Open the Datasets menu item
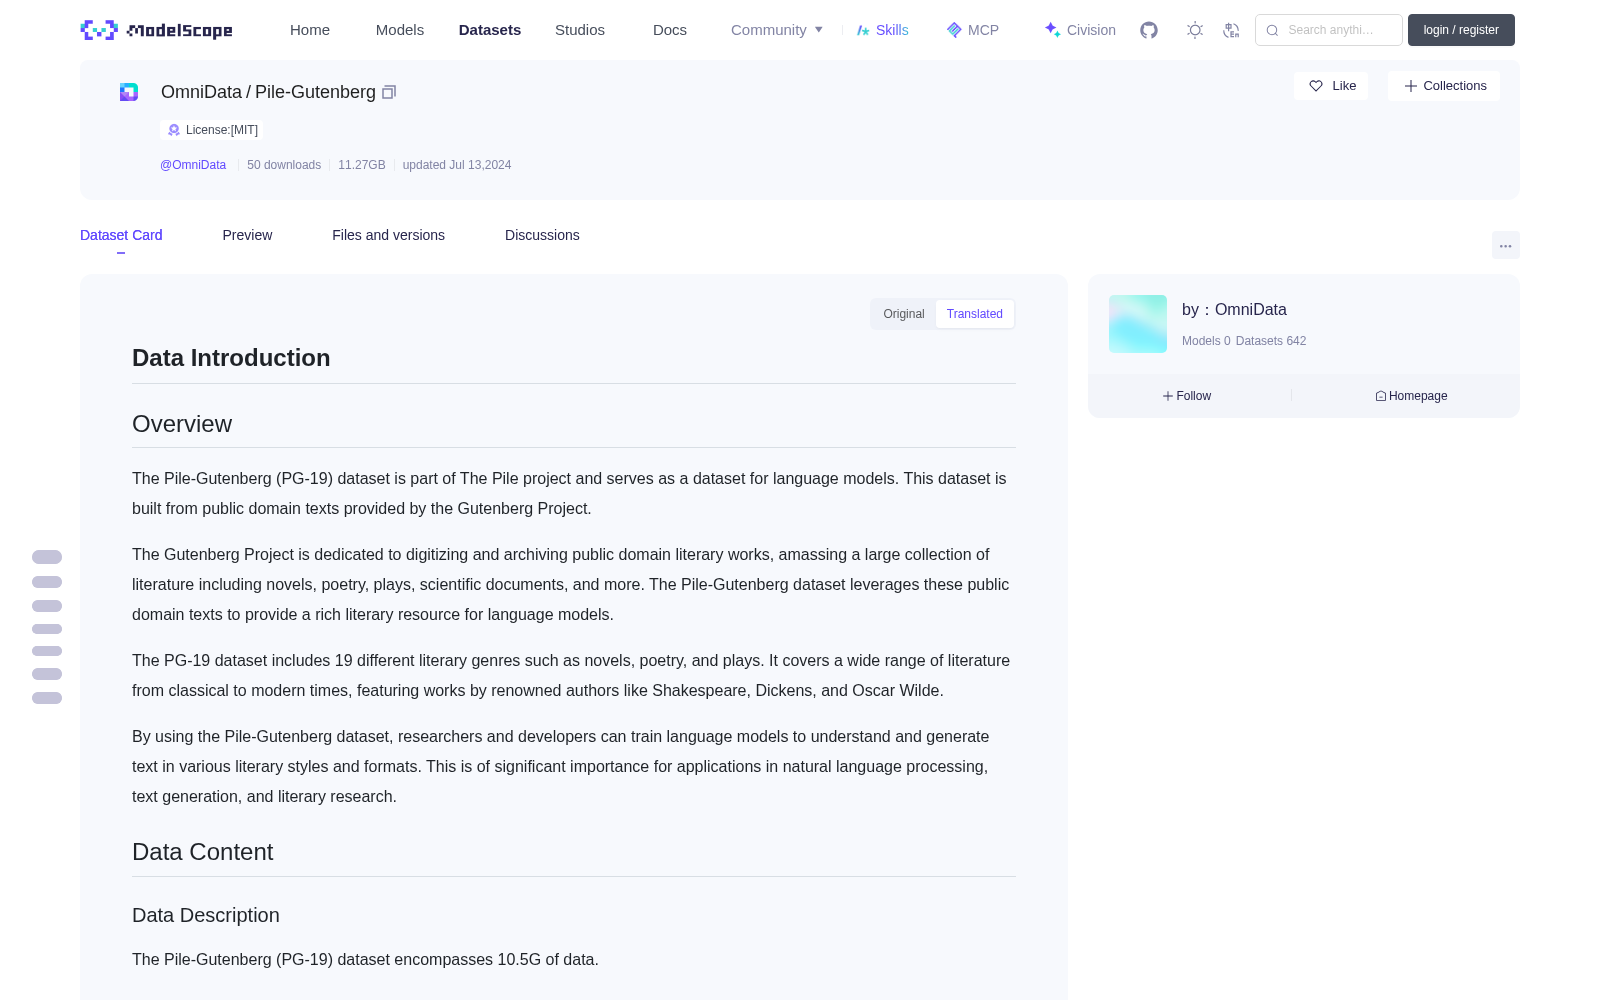Screen dimensions: 1600x1000 pos(490,30)
